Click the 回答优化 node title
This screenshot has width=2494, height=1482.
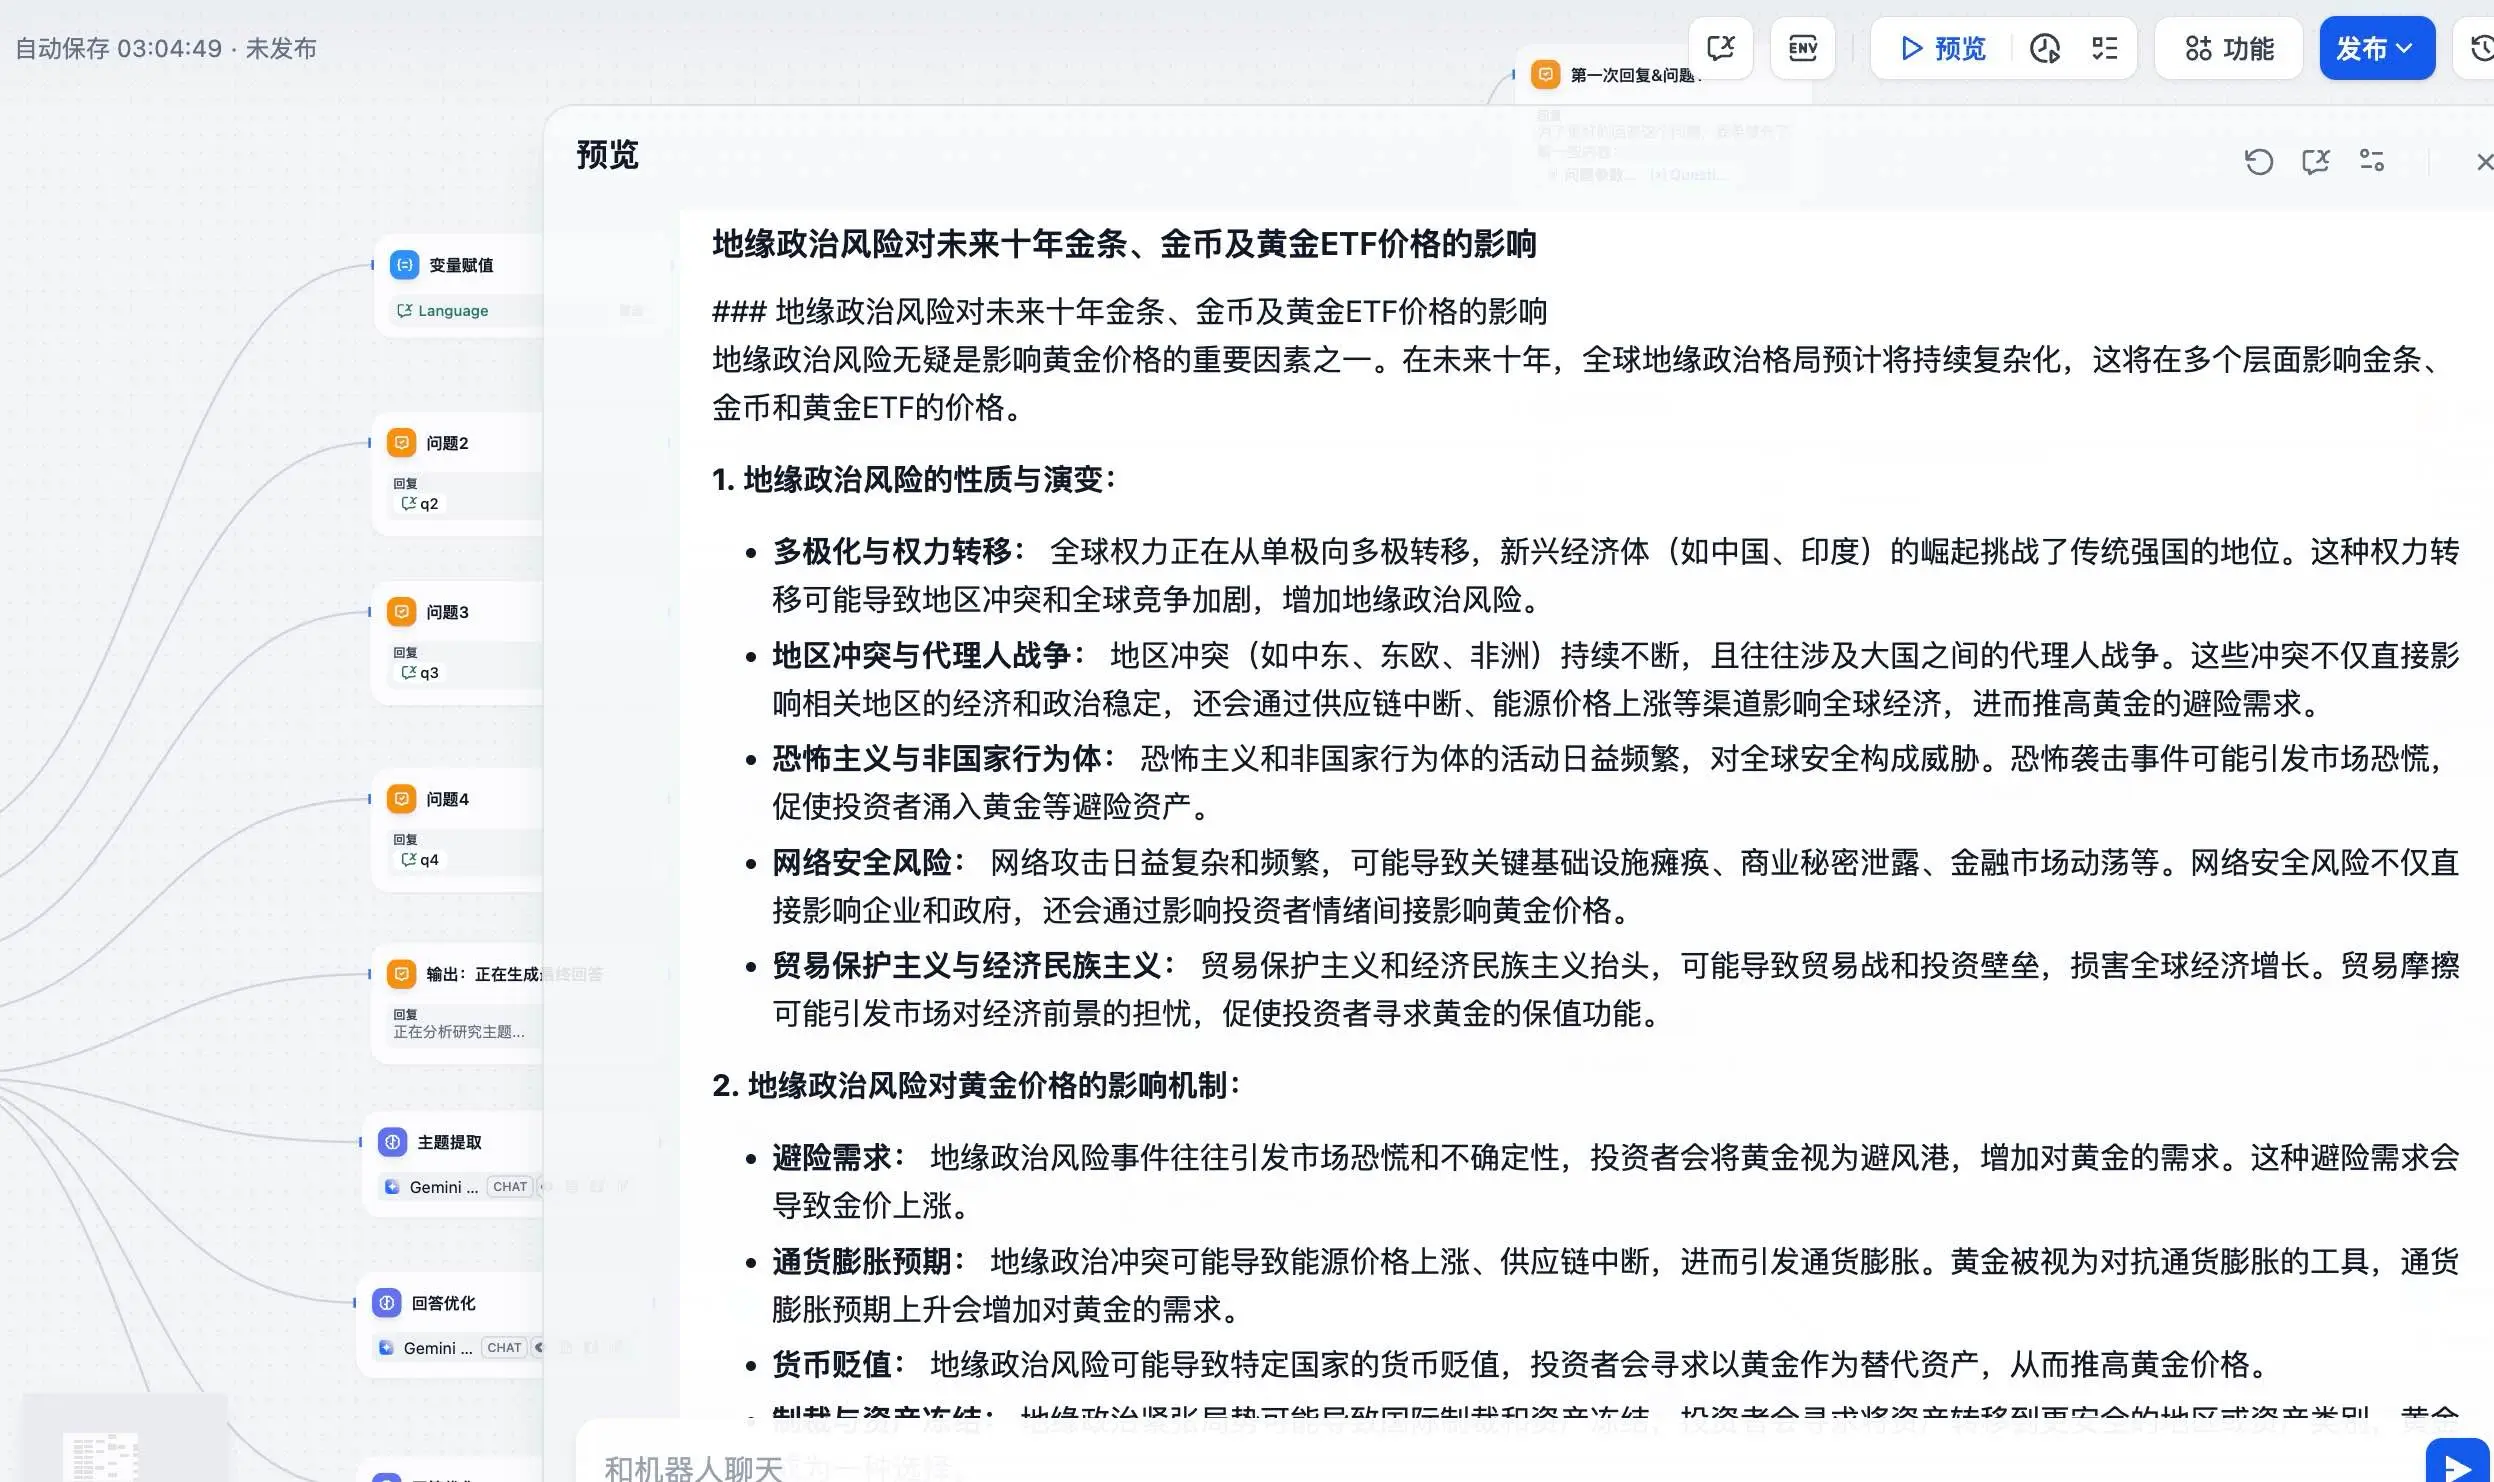click(443, 1303)
